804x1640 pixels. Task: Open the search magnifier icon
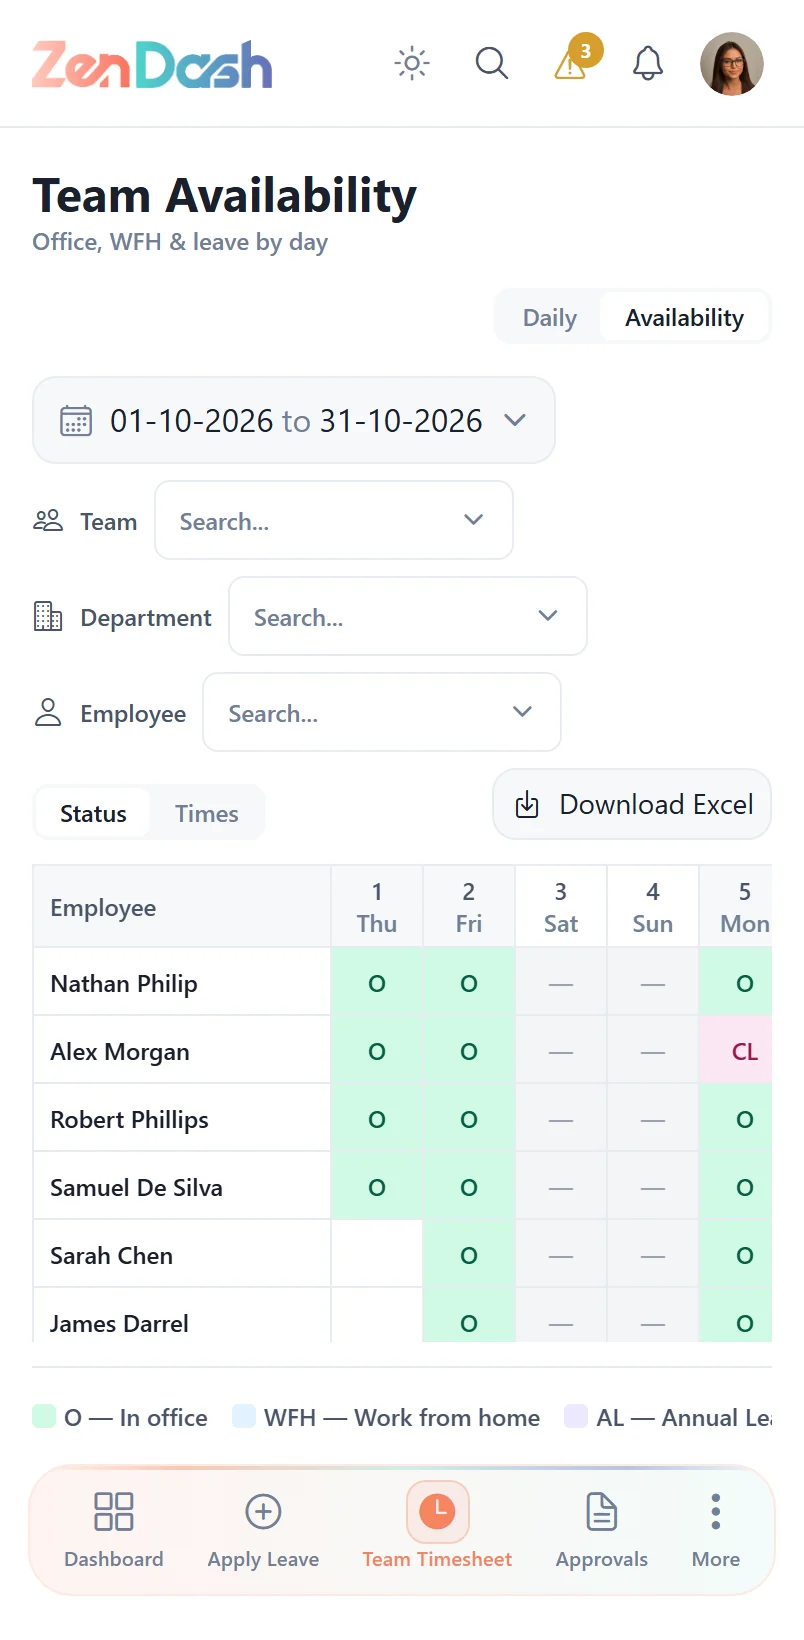click(491, 64)
